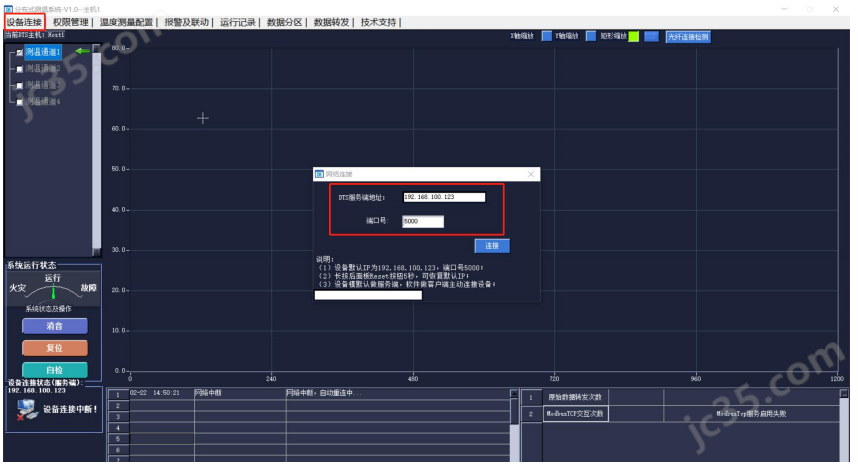The image size is (858, 467).
Task: Open the 报警及联动 menu
Action: (187, 22)
